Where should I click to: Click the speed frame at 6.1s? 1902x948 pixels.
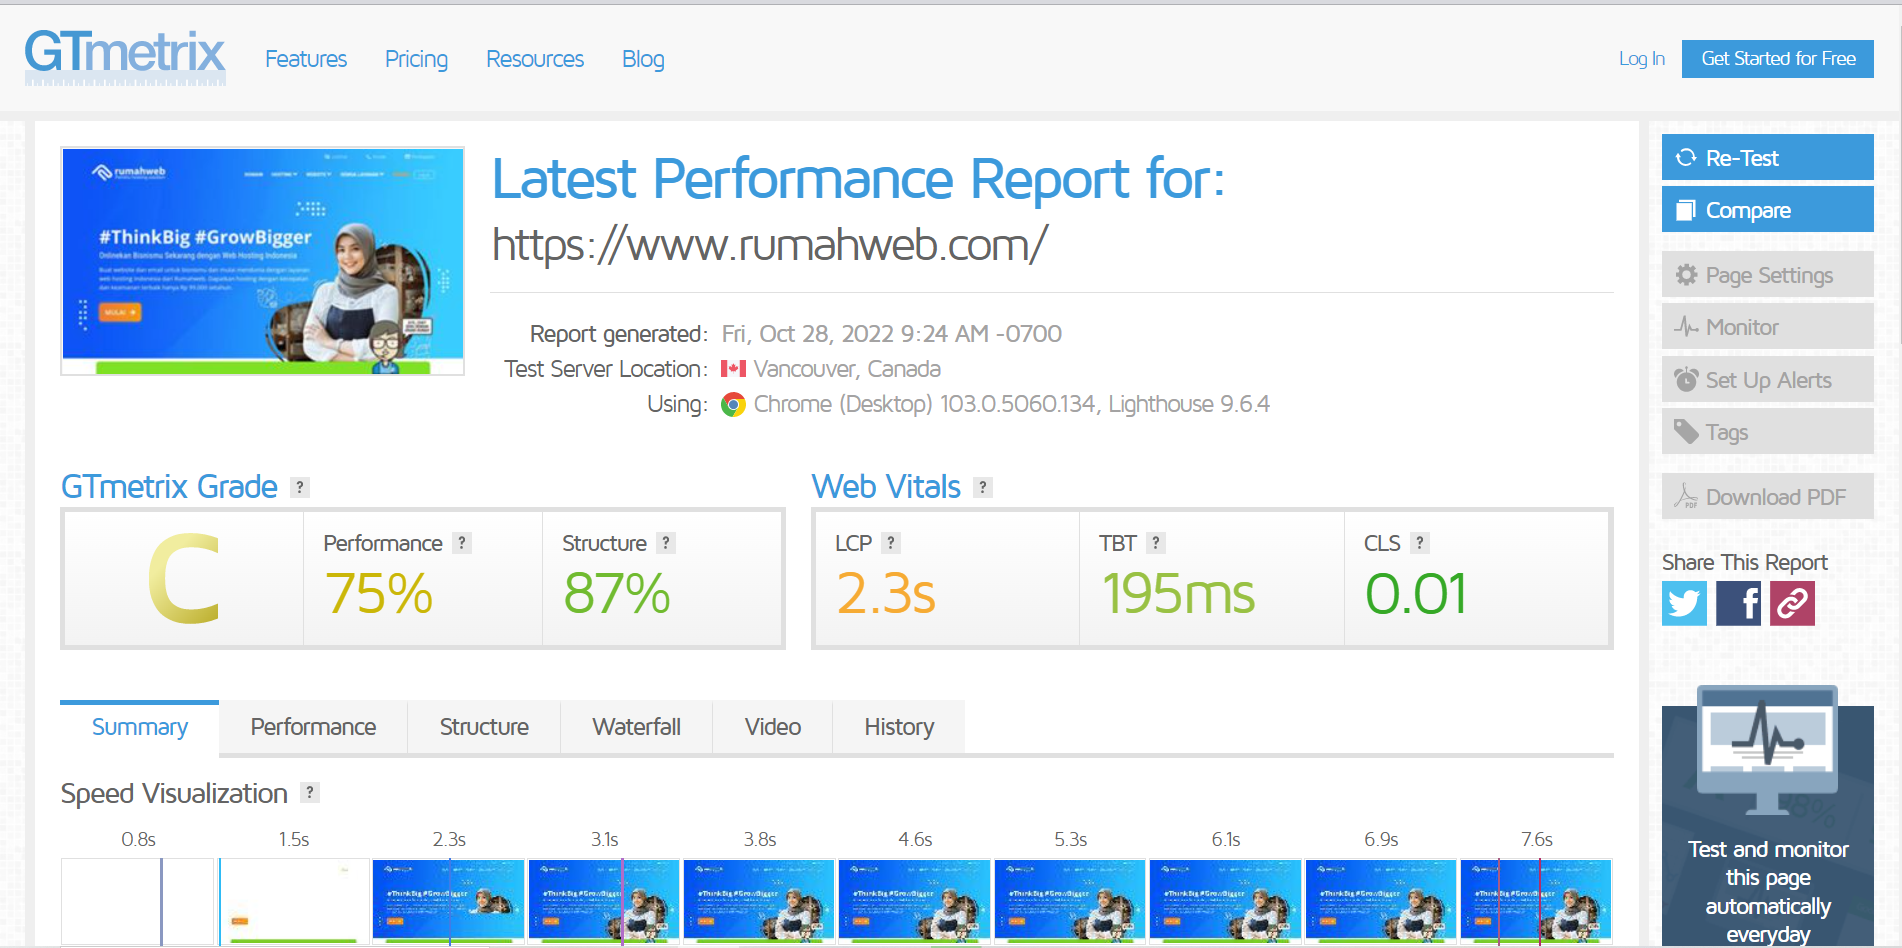(x=1225, y=901)
